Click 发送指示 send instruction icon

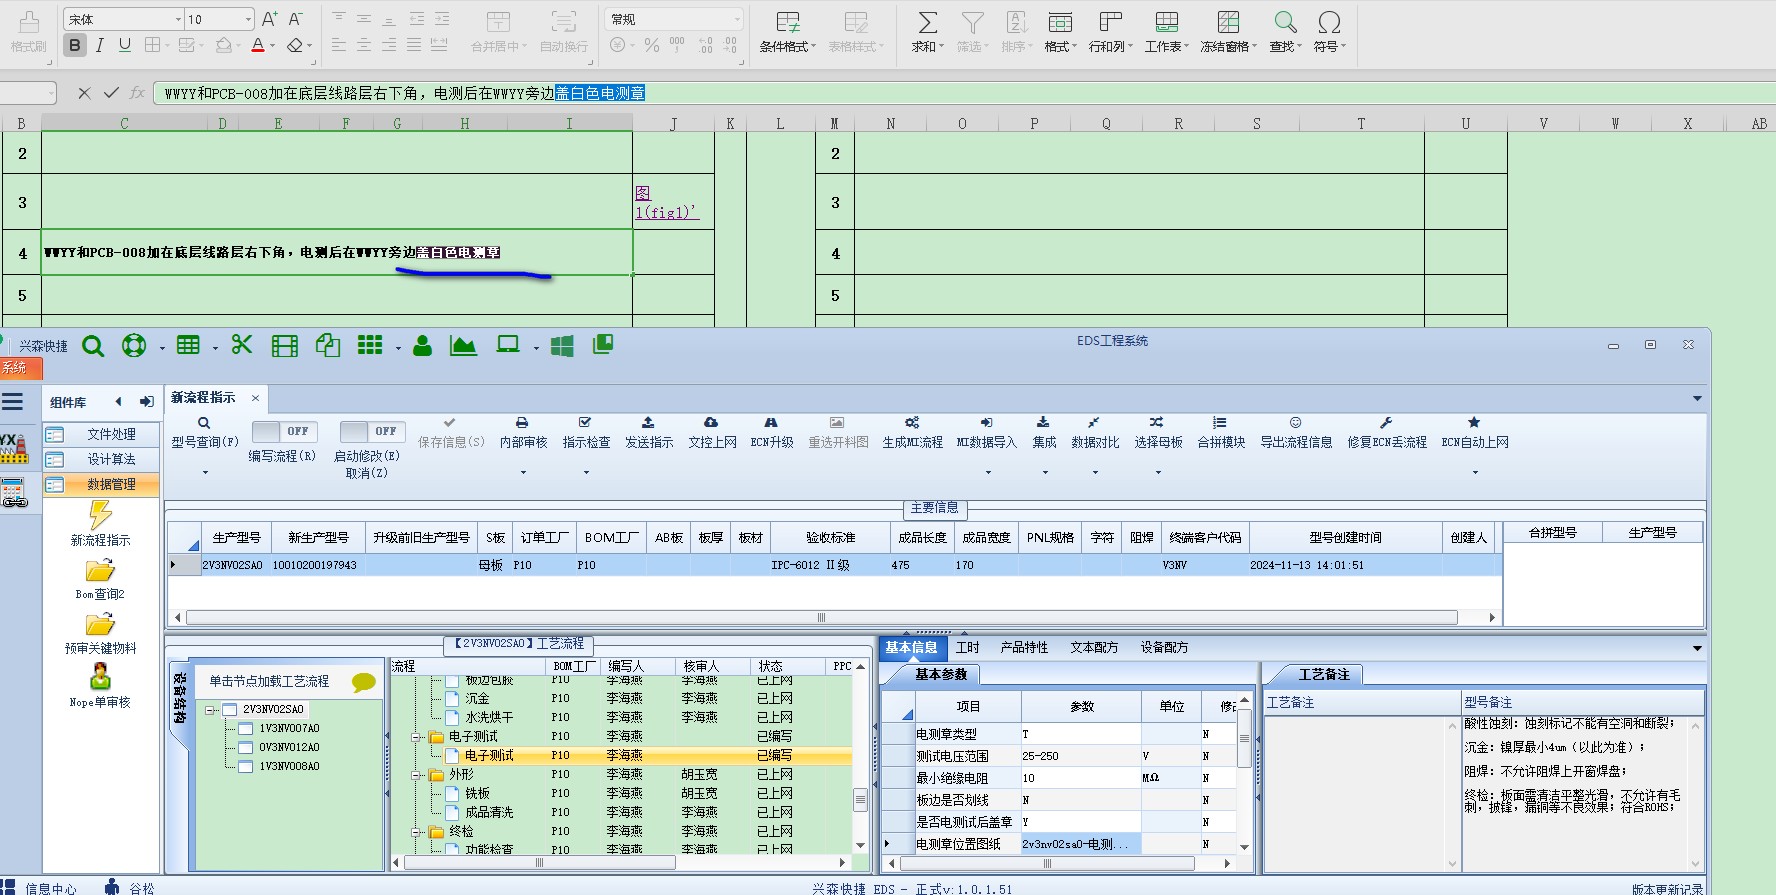pyautogui.click(x=648, y=423)
